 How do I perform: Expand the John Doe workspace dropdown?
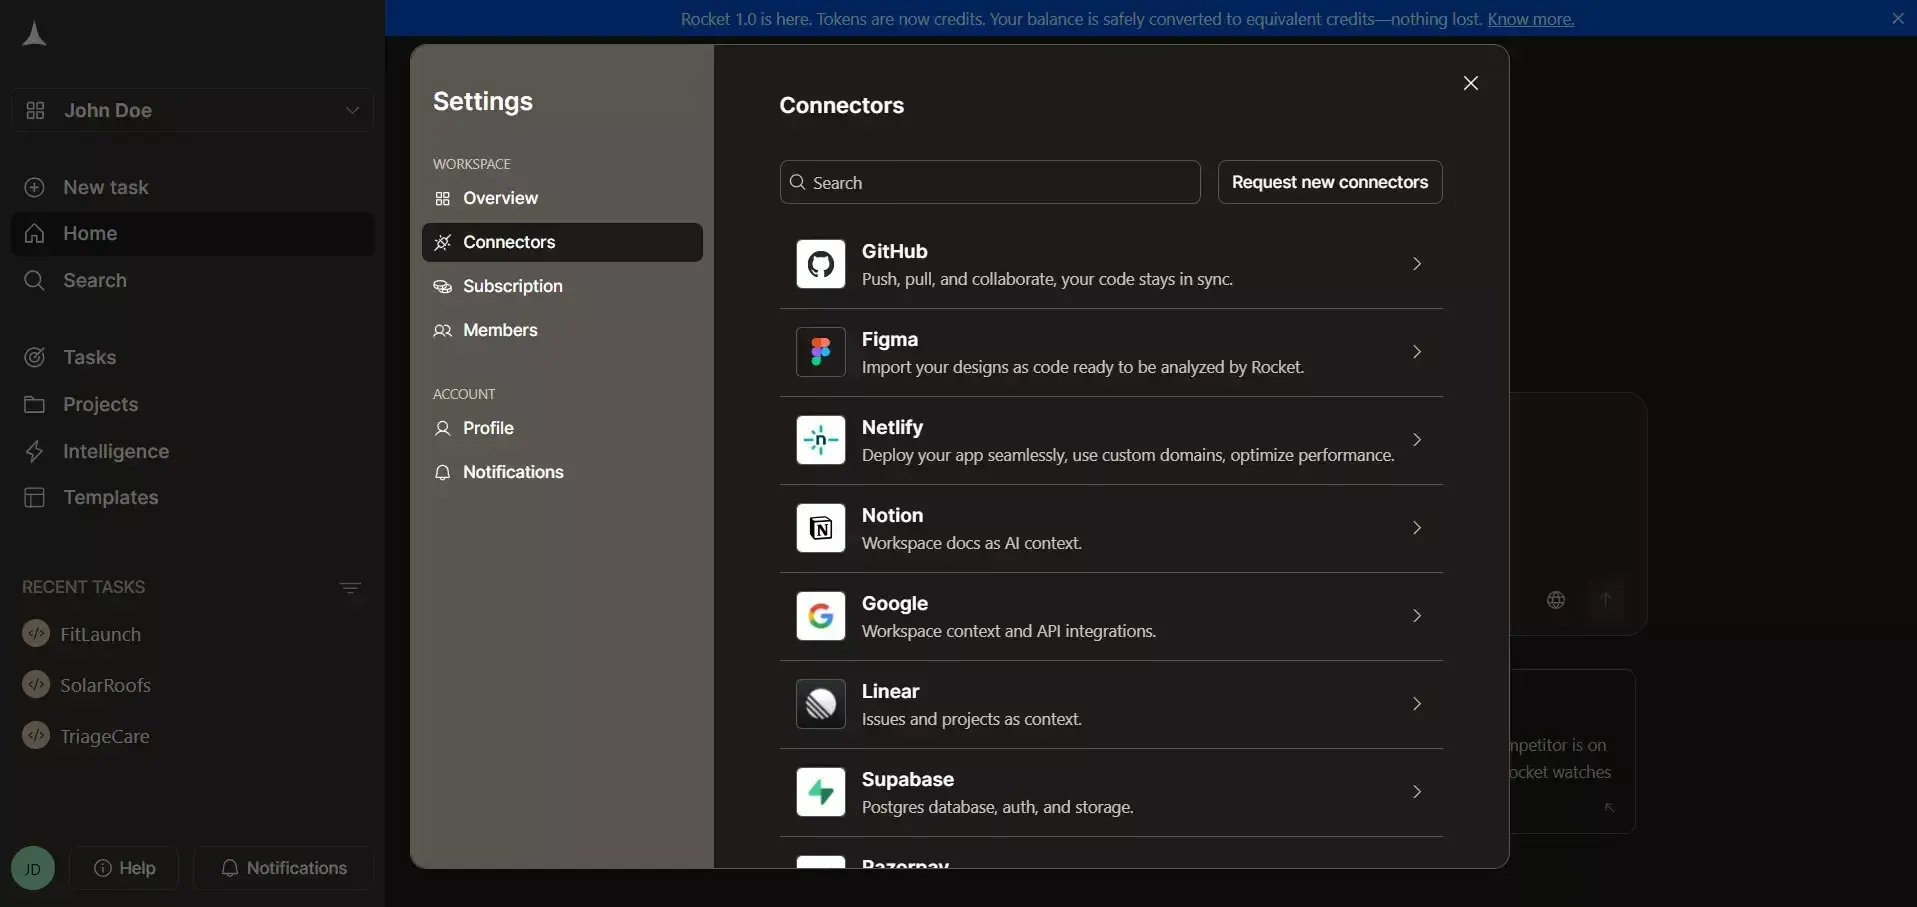(193, 110)
